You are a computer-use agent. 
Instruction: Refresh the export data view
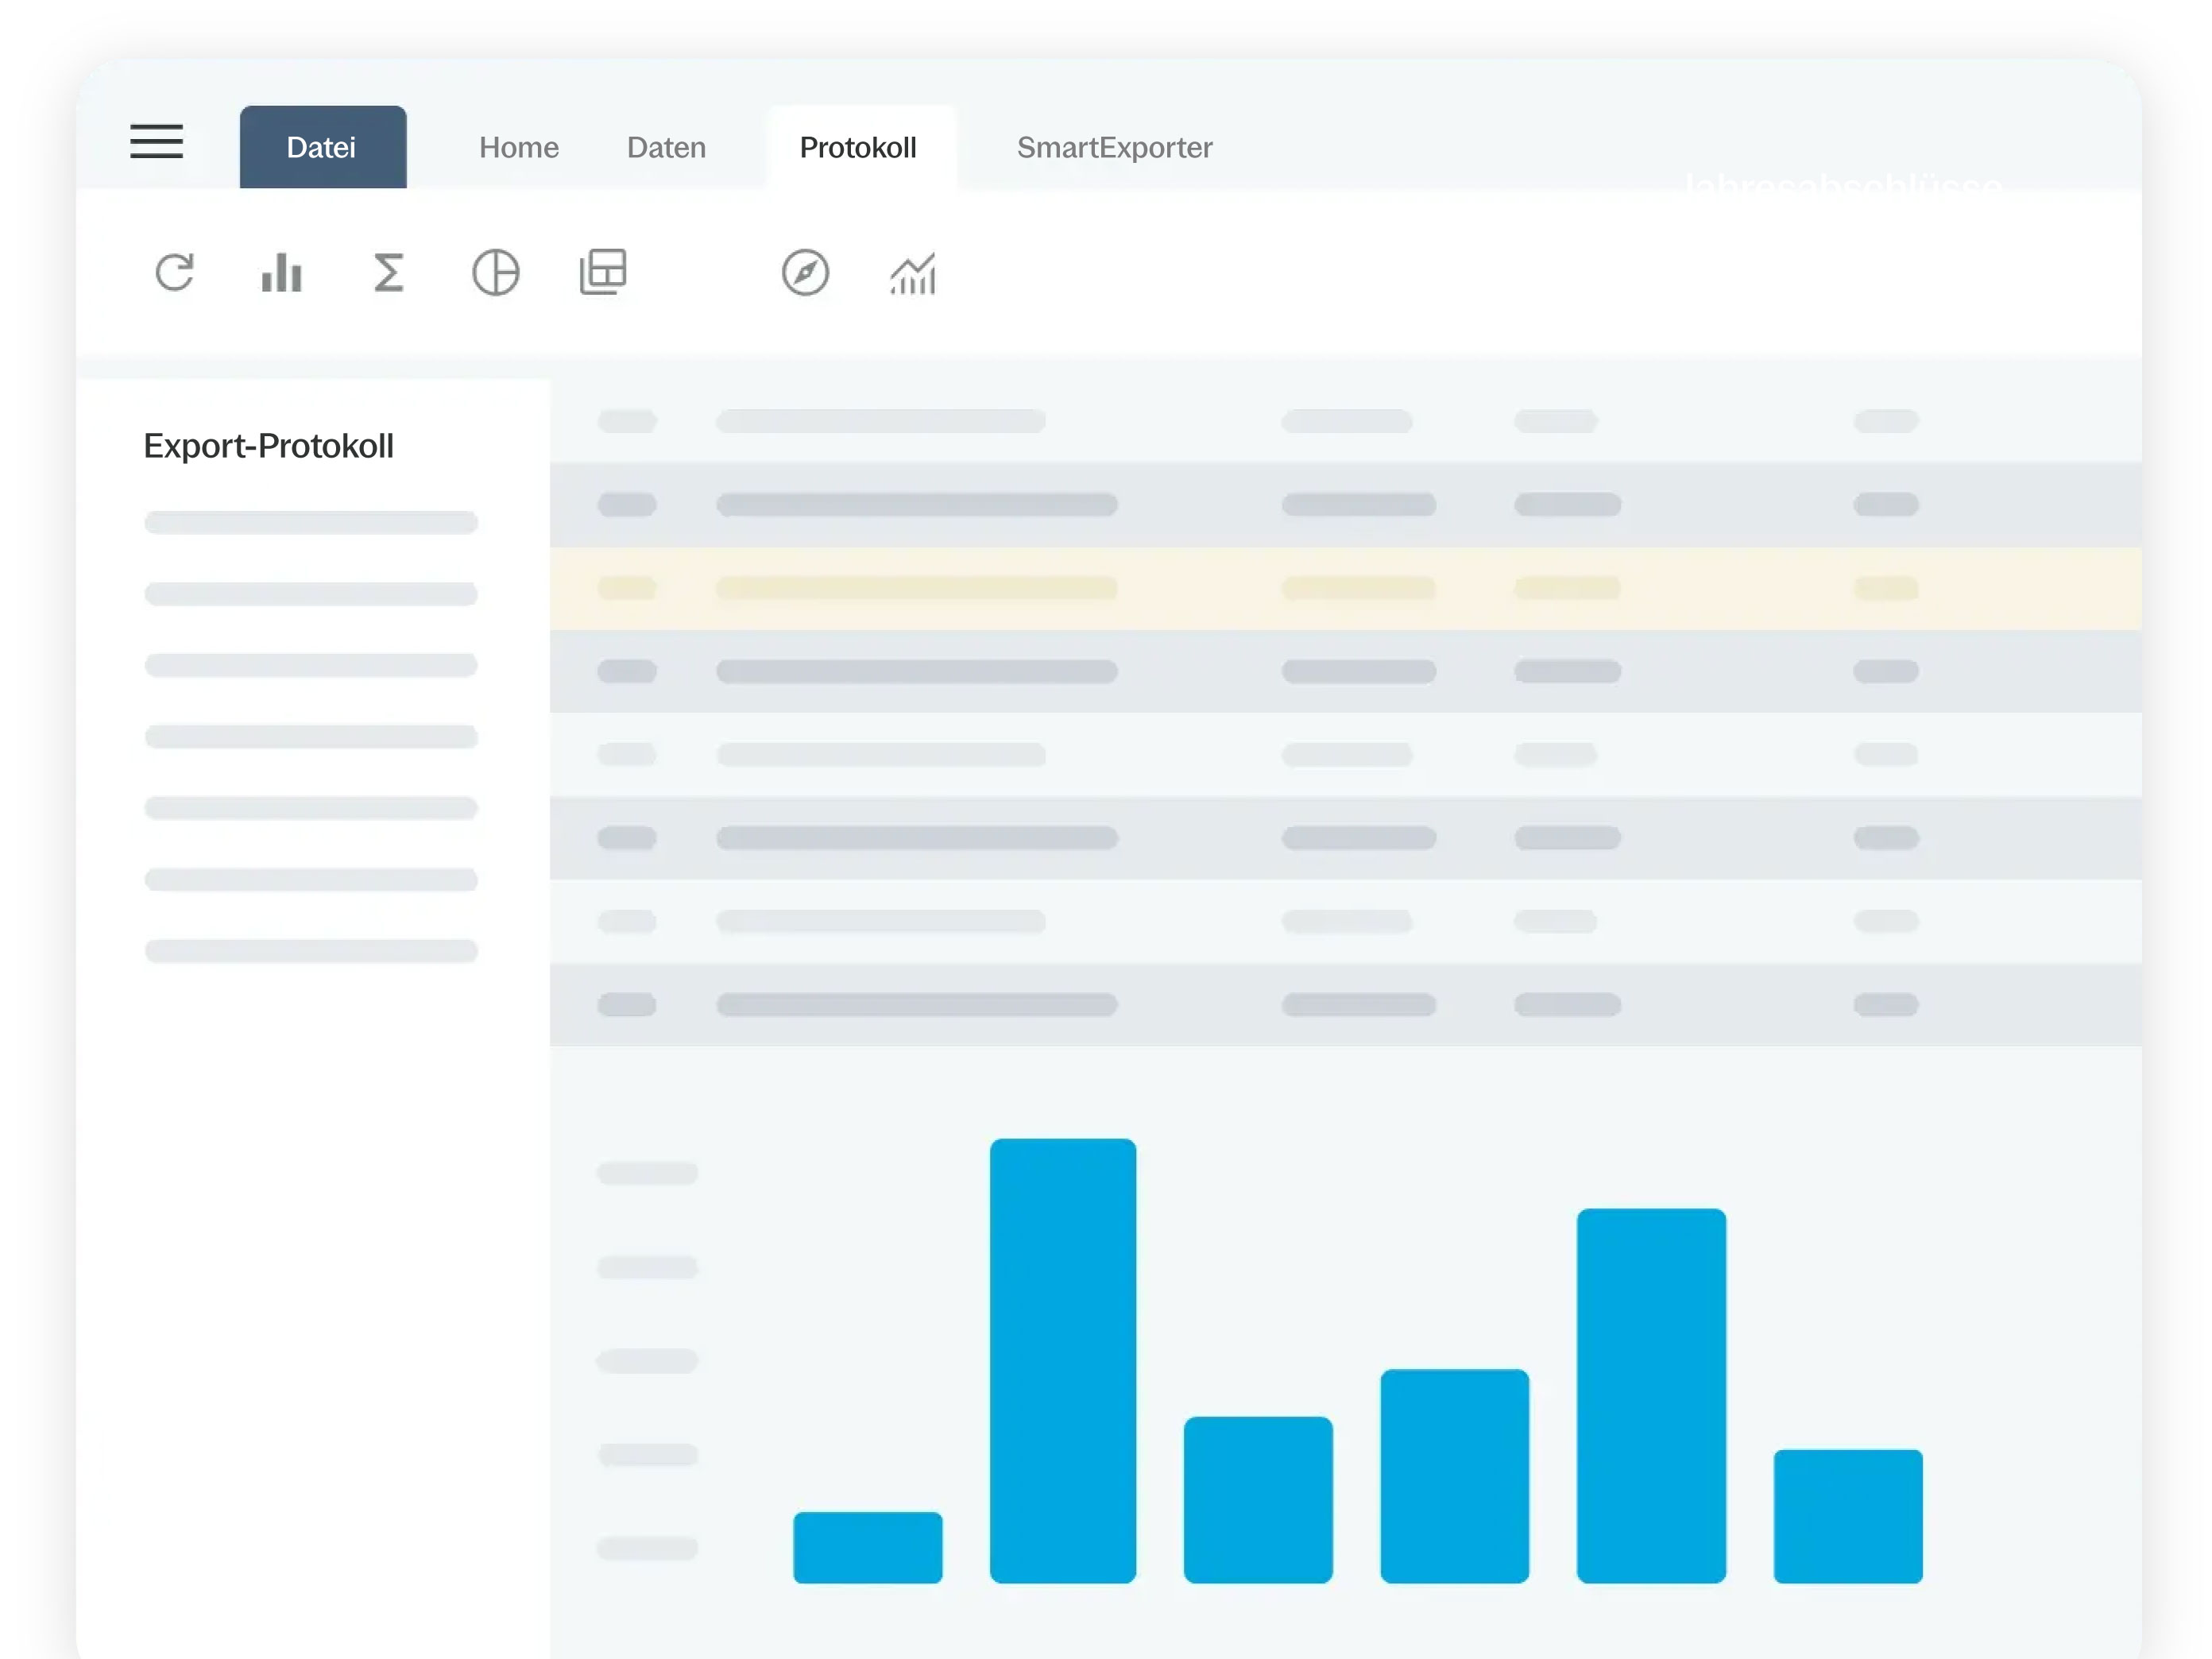(175, 272)
